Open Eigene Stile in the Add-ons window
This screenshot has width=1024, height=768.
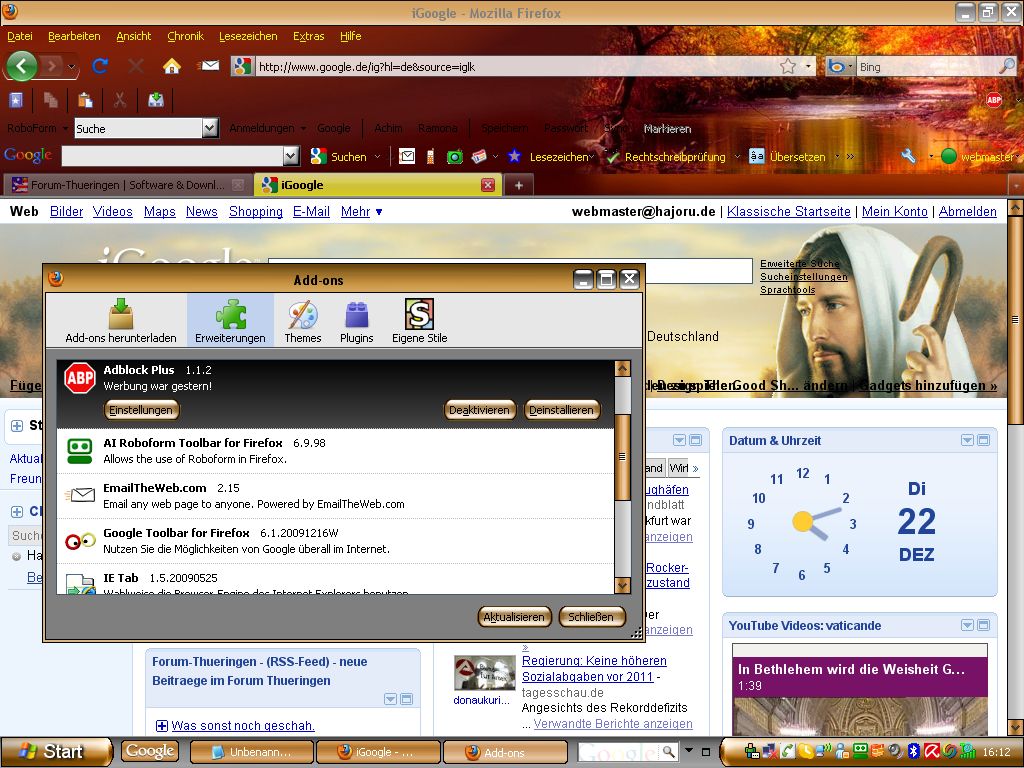(419, 321)
